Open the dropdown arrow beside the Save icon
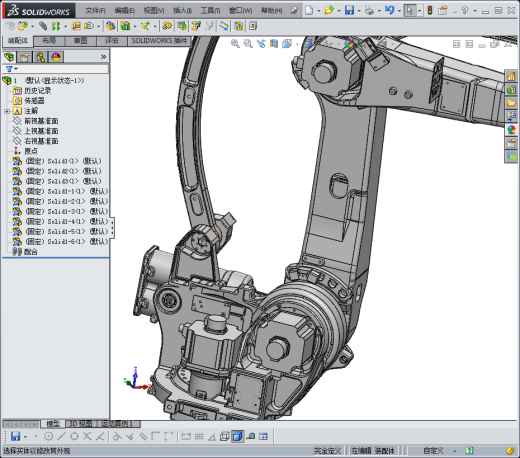 point(359,11)
